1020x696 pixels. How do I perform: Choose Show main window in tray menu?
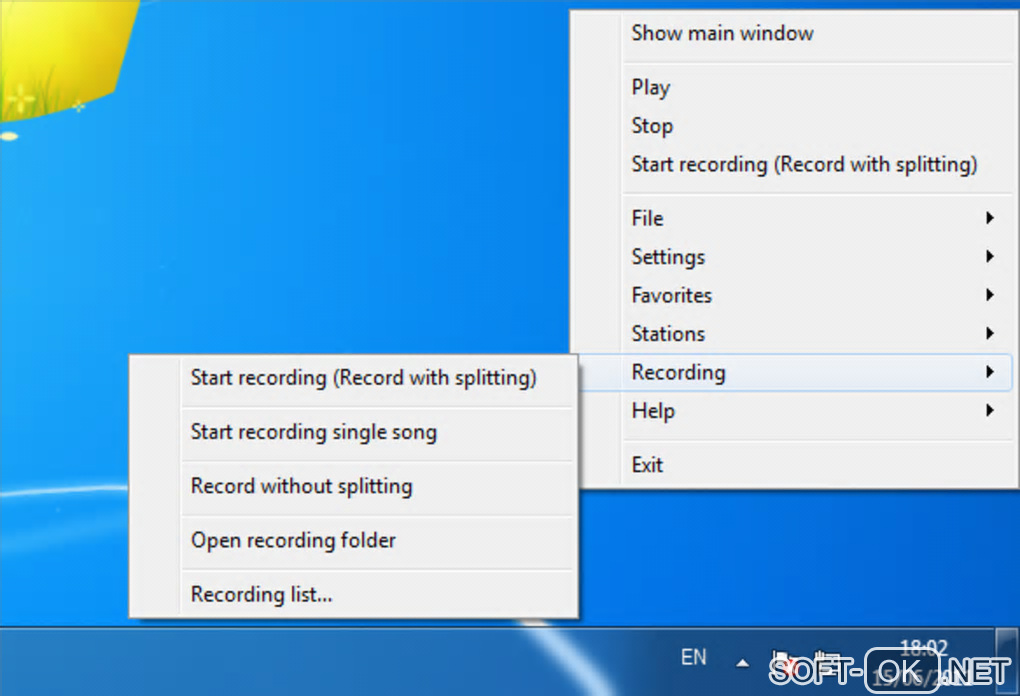[x=794, y=33]
